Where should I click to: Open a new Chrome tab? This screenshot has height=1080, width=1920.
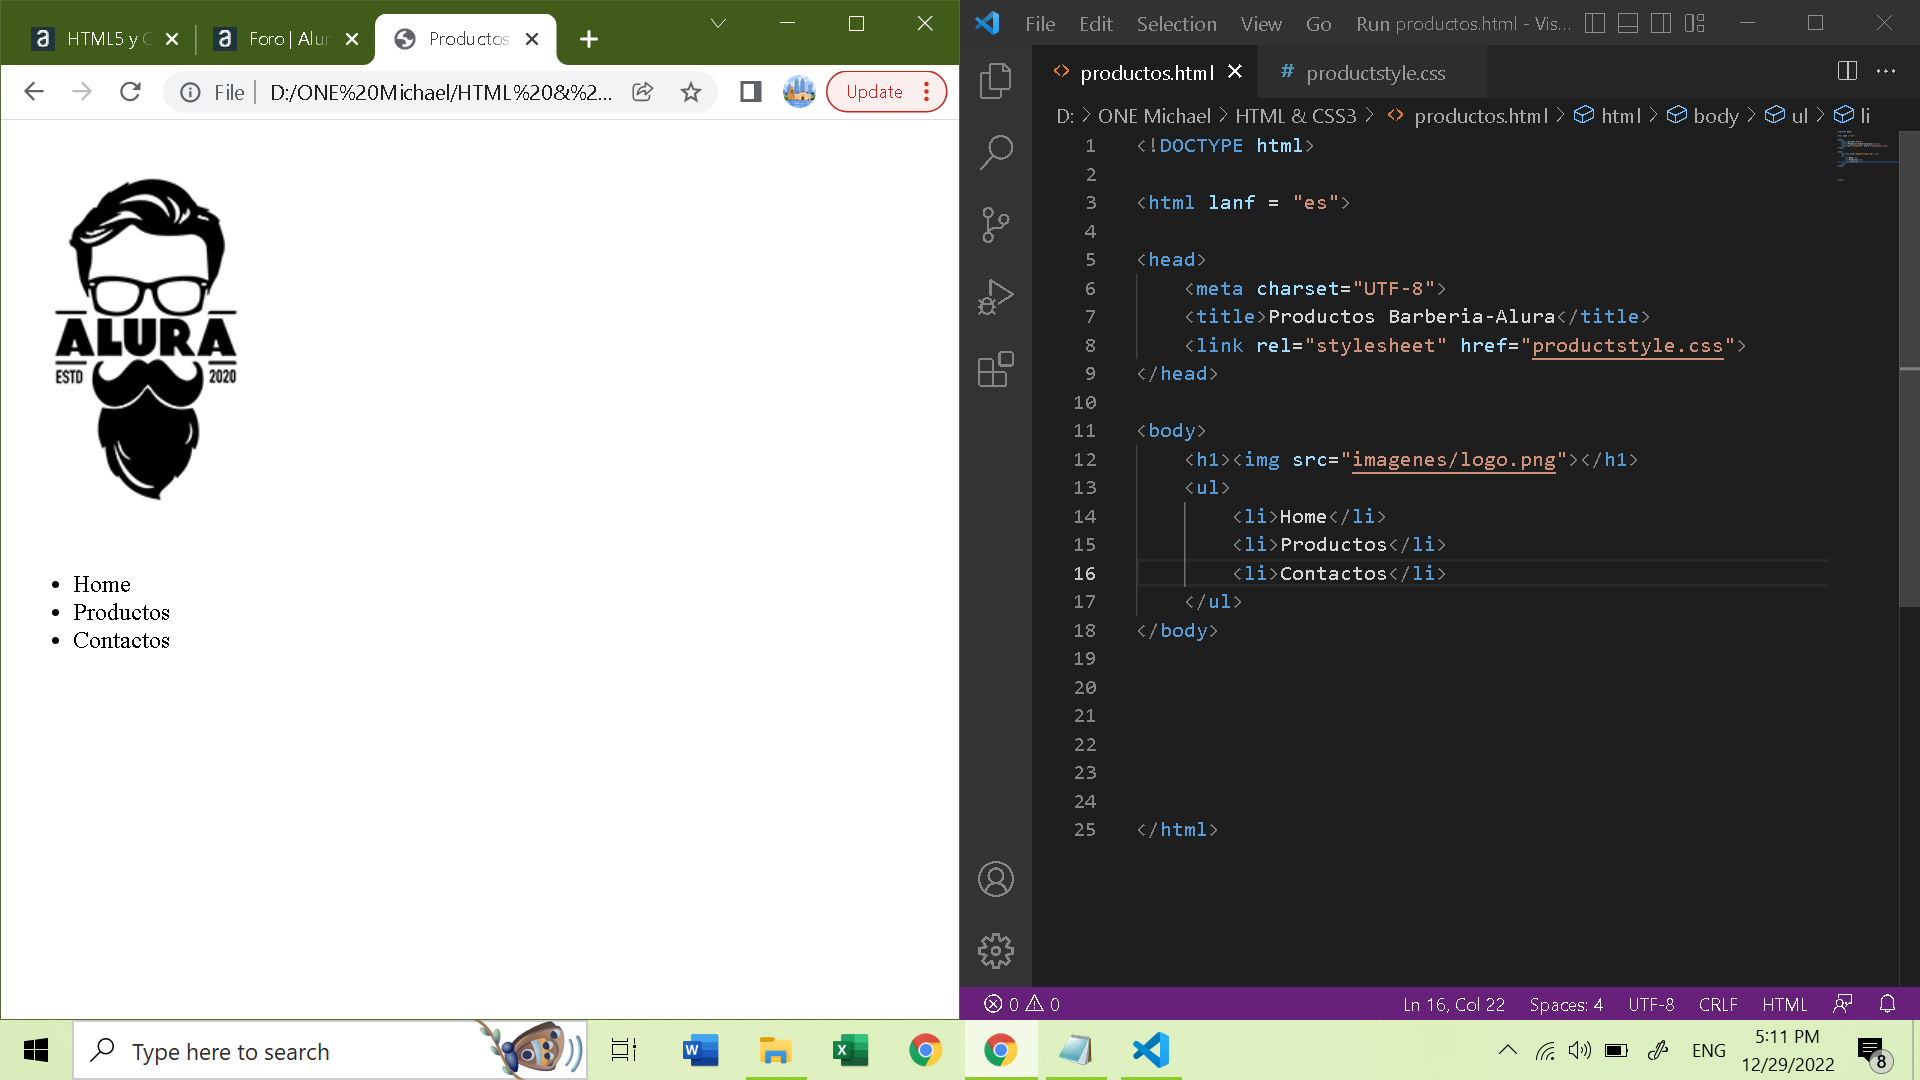pyautogui.click(x=589, y=39)
